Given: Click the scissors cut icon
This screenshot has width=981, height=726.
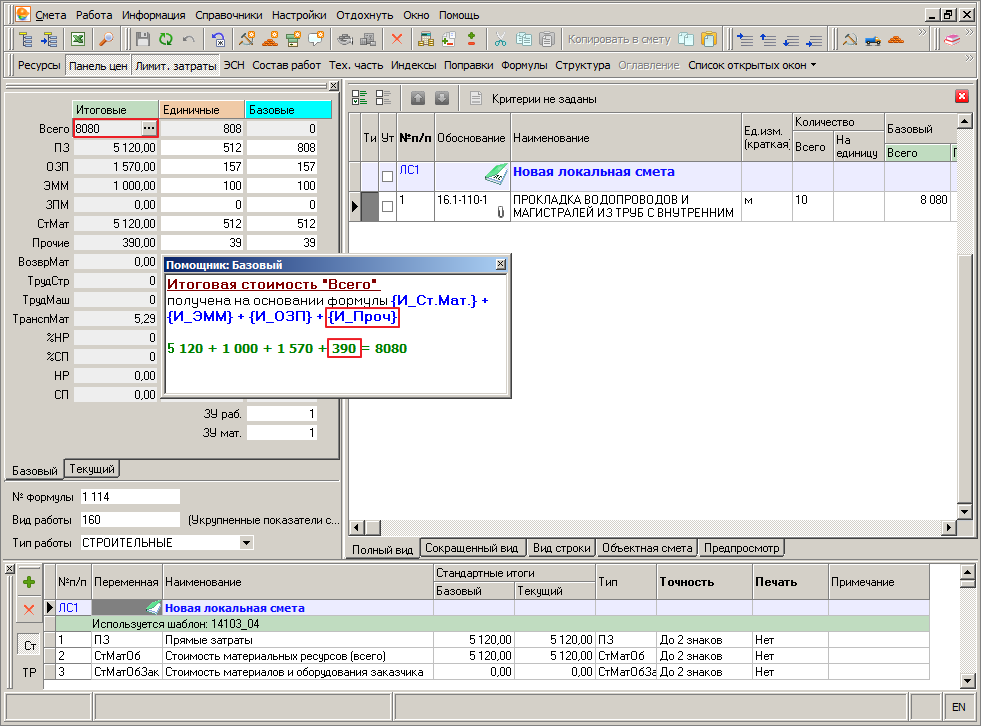Looking at the screenshot, I should point(500,39).
